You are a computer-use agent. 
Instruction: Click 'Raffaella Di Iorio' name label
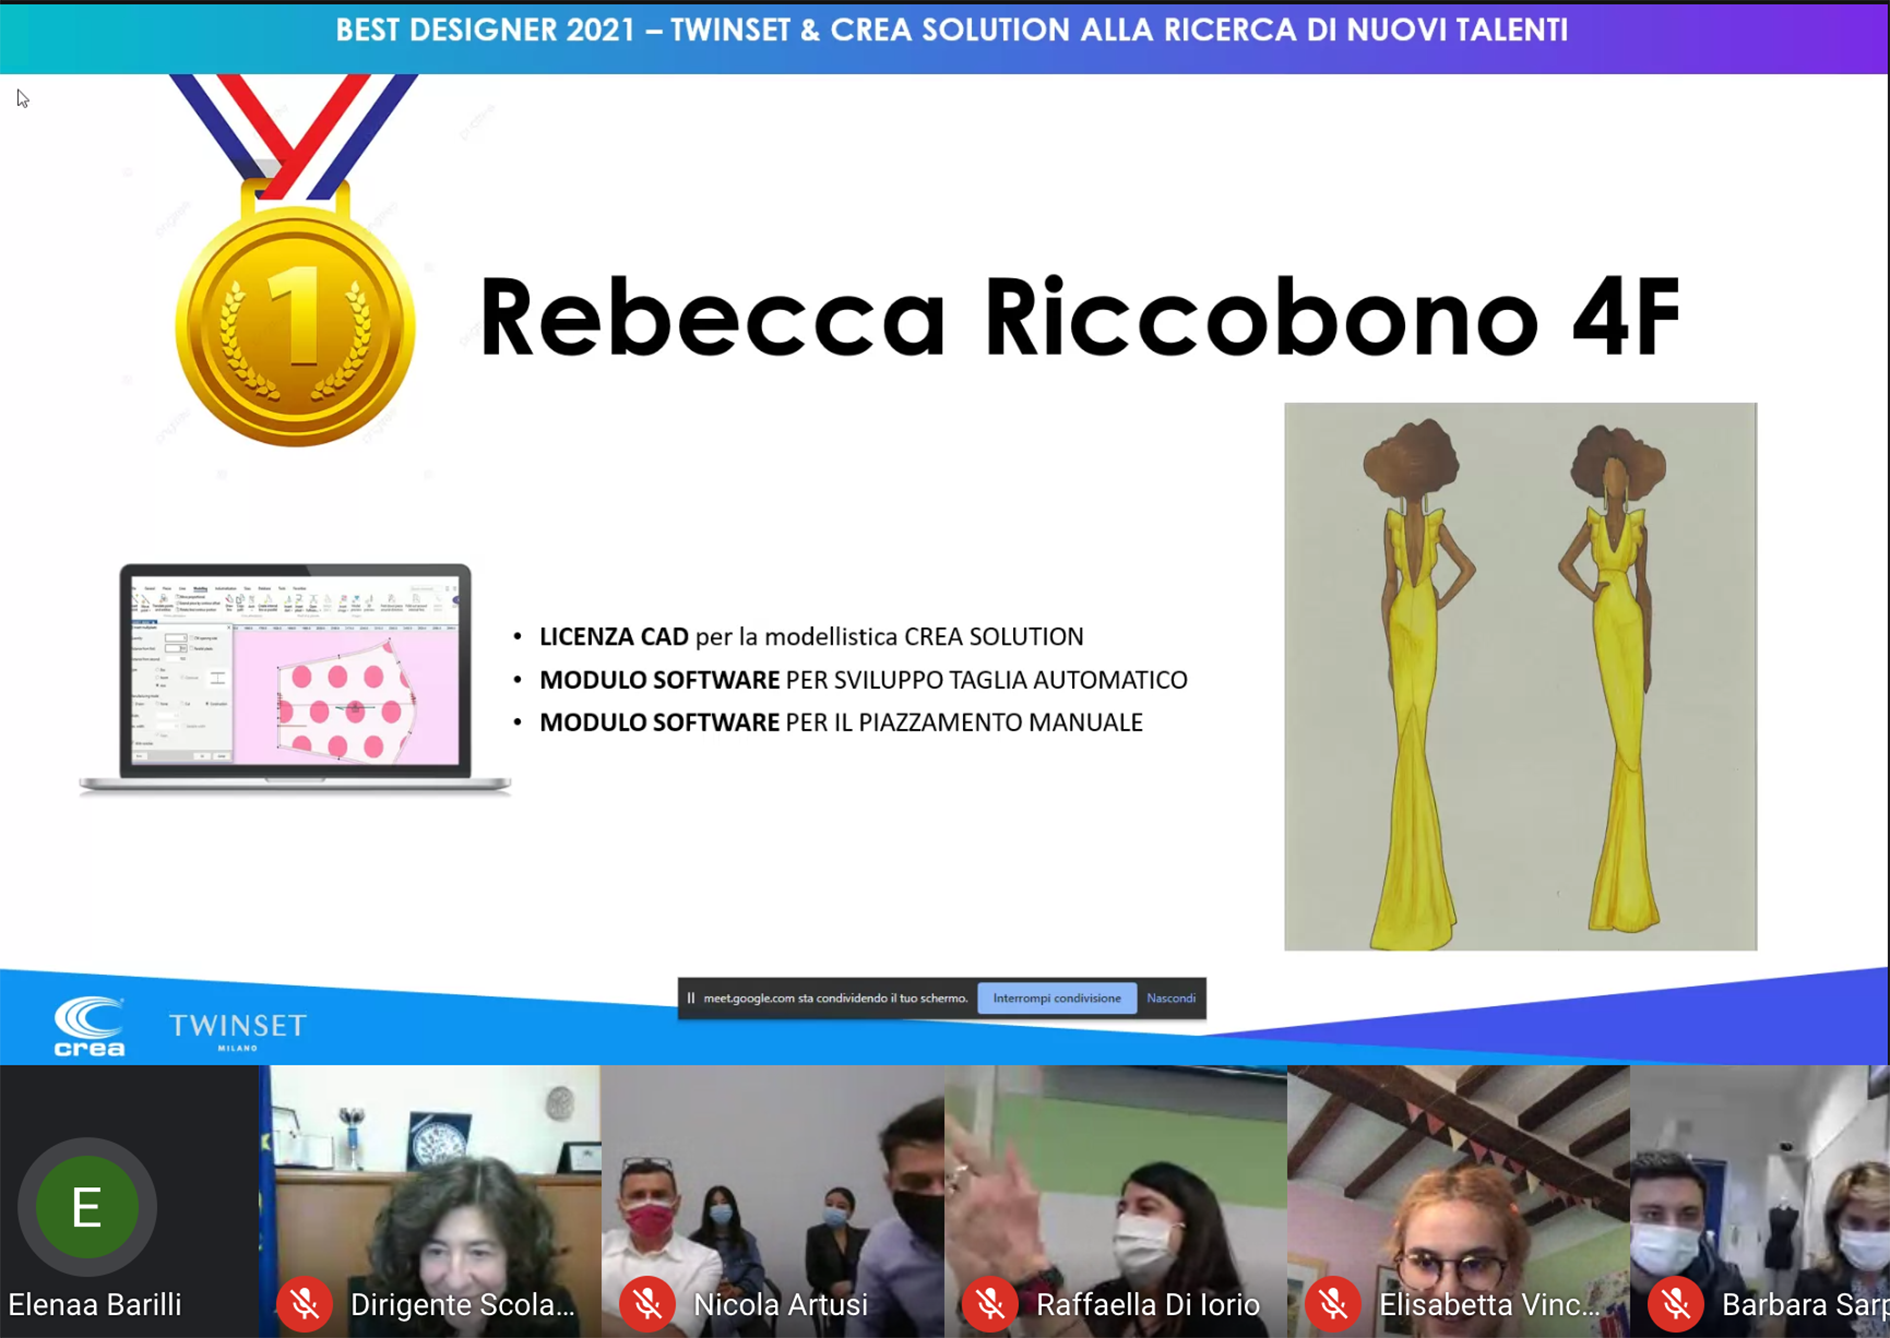(1148, 1305)
